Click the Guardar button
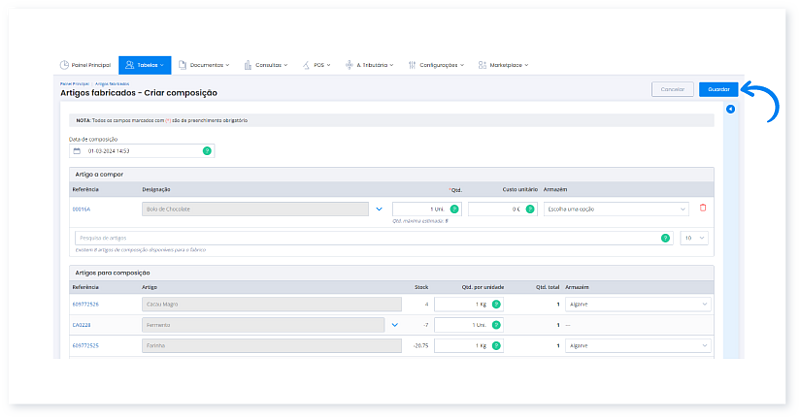 tap(718, 89)
